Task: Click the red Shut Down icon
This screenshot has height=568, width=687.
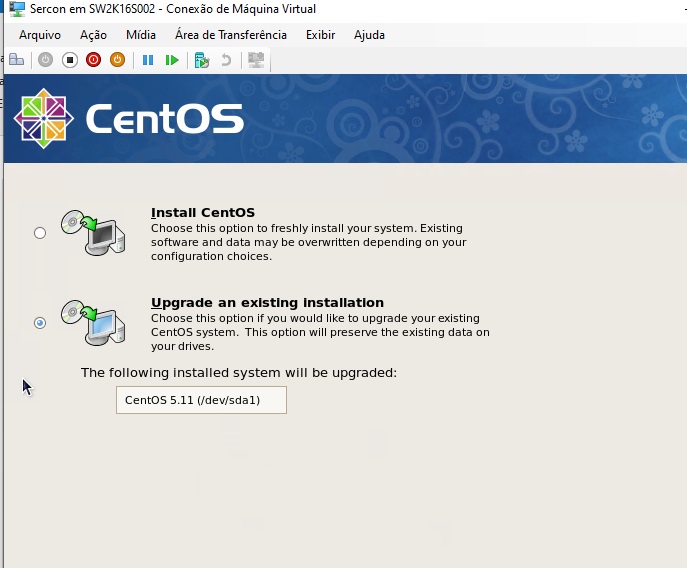Action: [93, 60]
